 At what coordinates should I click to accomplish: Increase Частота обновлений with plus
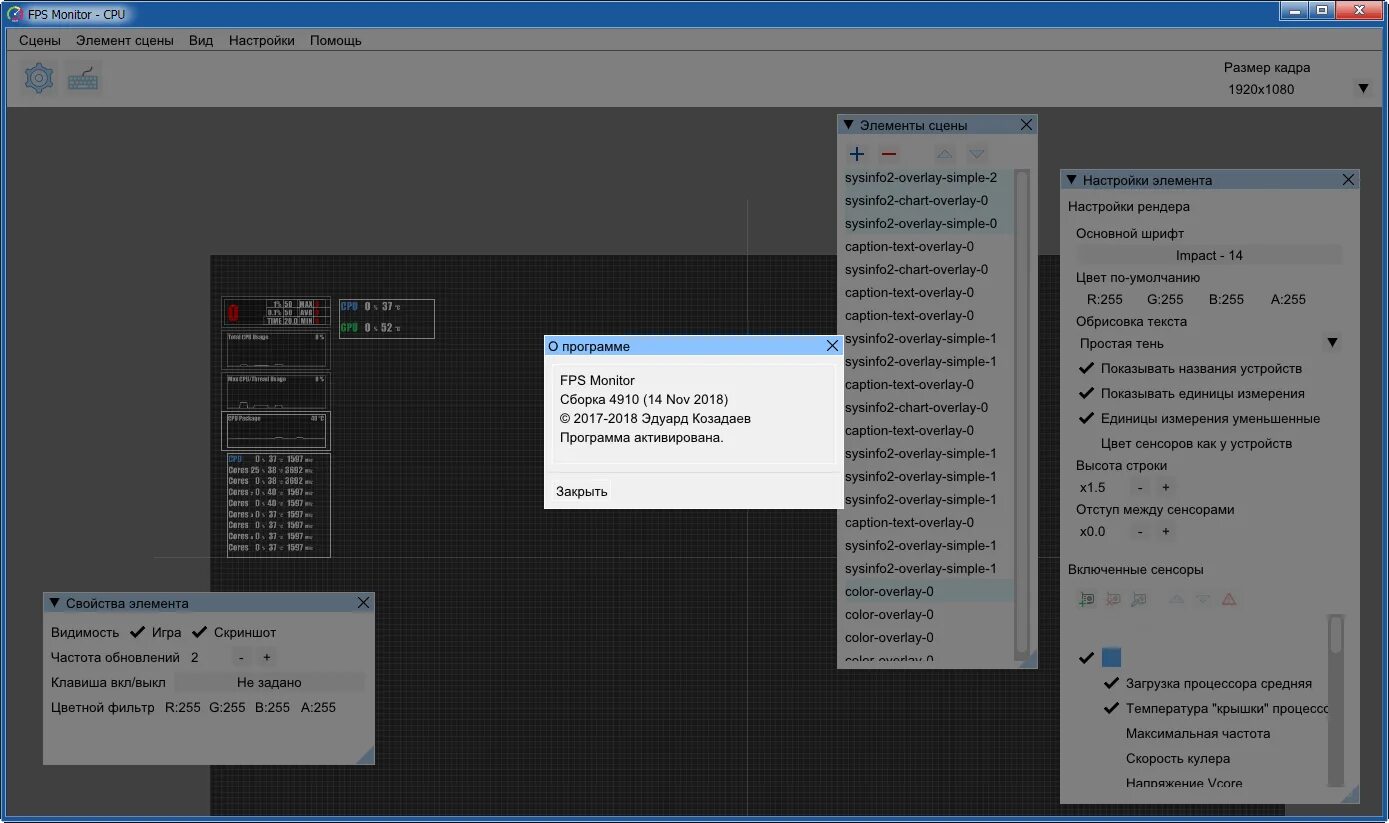[x=266, y=657]
